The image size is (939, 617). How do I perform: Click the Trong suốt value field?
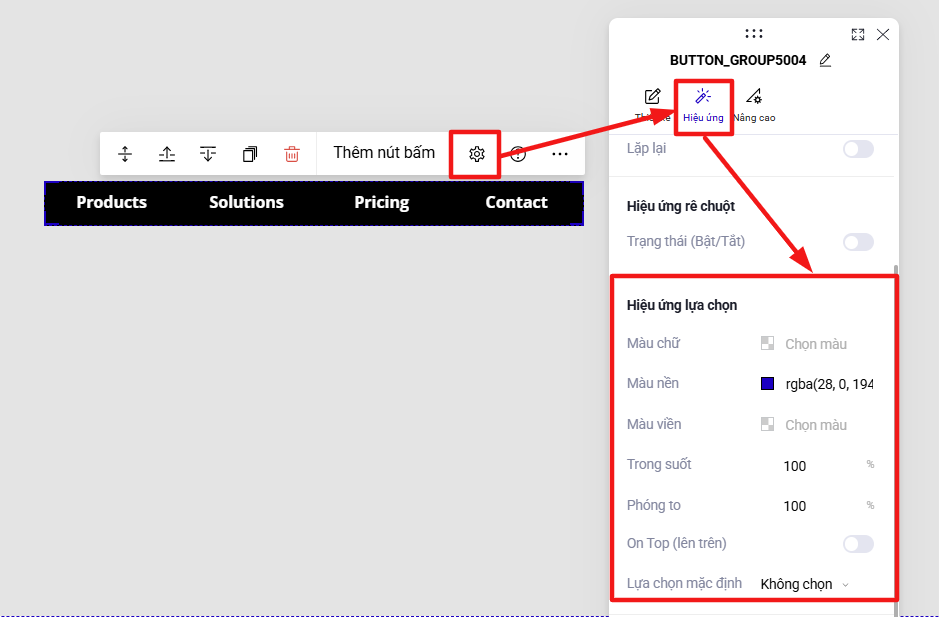[x=795, y=465]
